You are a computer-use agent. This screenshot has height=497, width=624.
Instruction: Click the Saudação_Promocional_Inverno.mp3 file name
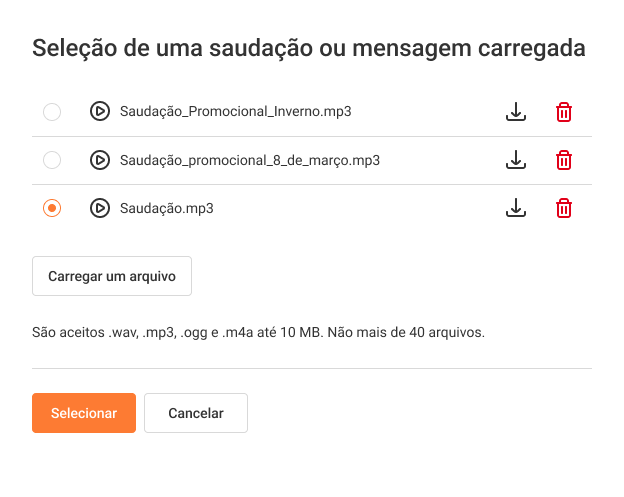point(235,112)
